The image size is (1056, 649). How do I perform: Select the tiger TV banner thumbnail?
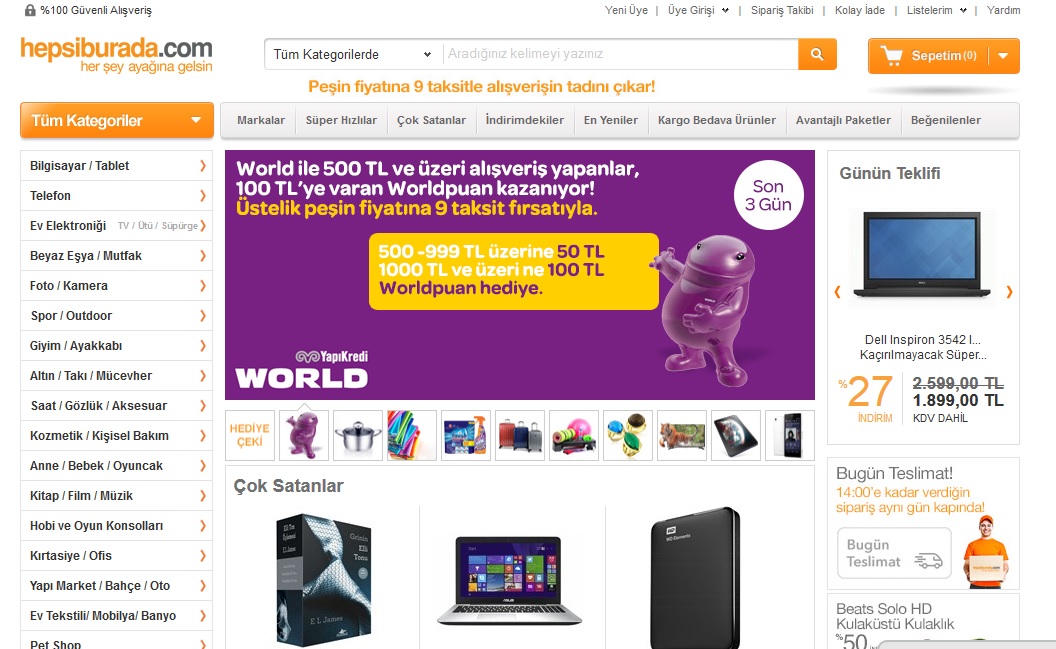682,436
